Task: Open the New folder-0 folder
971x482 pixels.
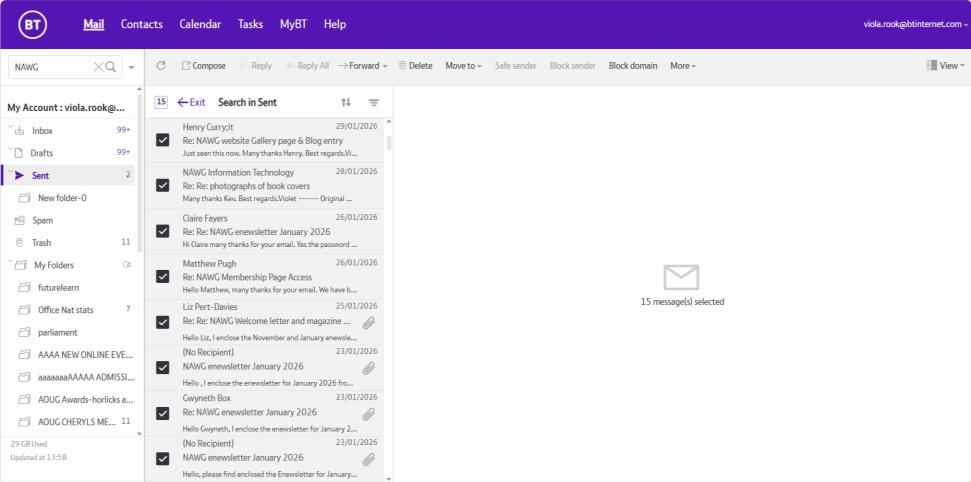Action: tap(63, 198)
